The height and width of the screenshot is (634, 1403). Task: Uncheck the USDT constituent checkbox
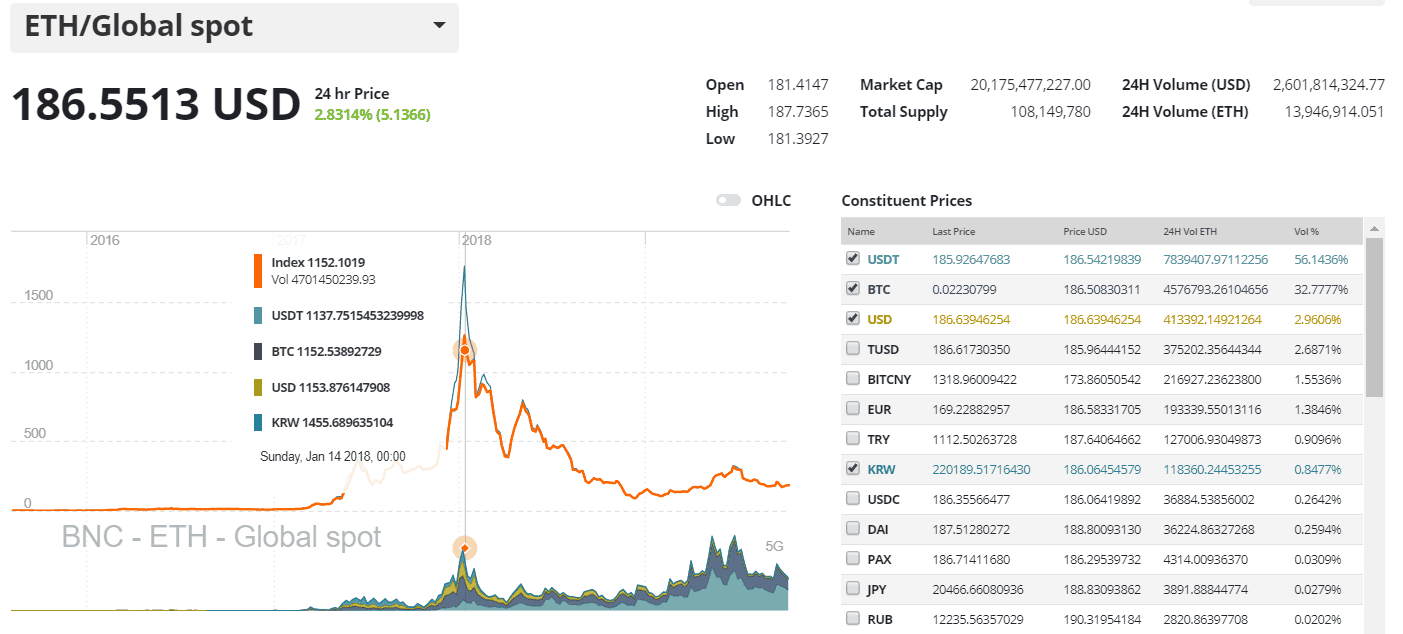[x=852, y=258]
